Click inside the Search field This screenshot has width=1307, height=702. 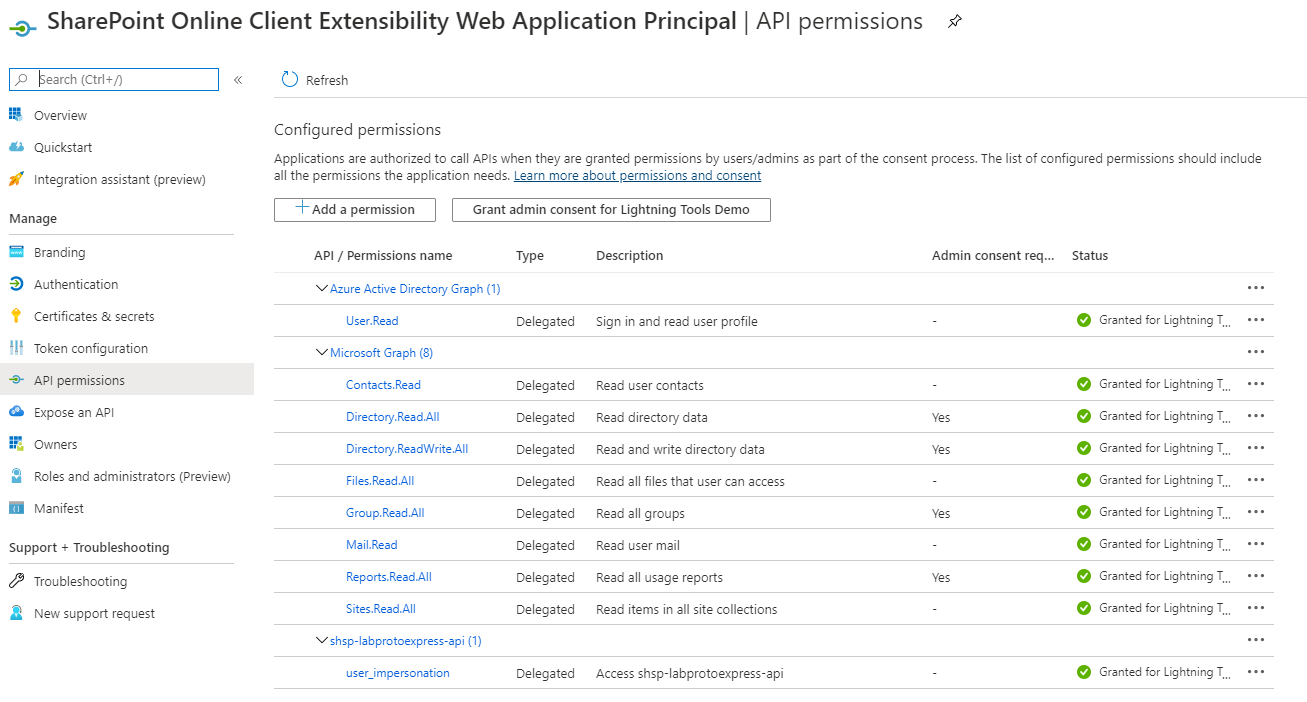pyautogui.click(x=113, y=79)
